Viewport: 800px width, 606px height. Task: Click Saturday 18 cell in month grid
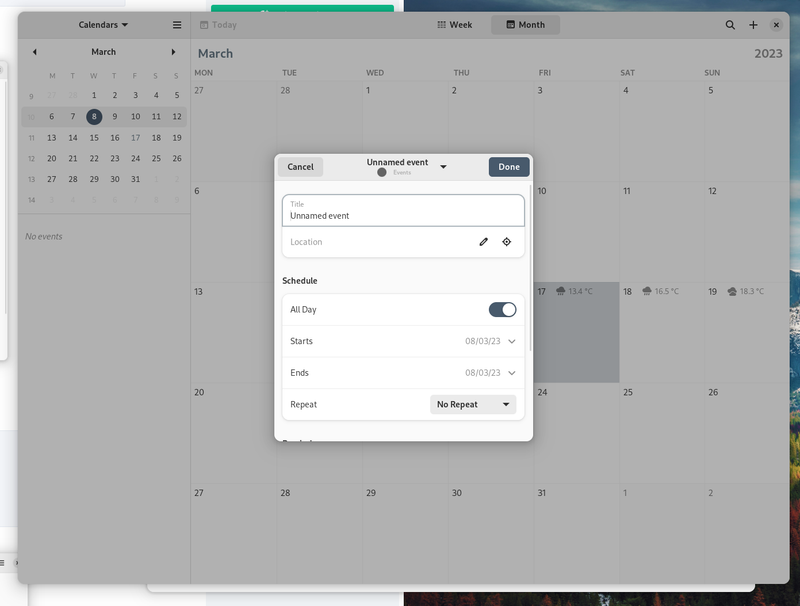point(662,332)
